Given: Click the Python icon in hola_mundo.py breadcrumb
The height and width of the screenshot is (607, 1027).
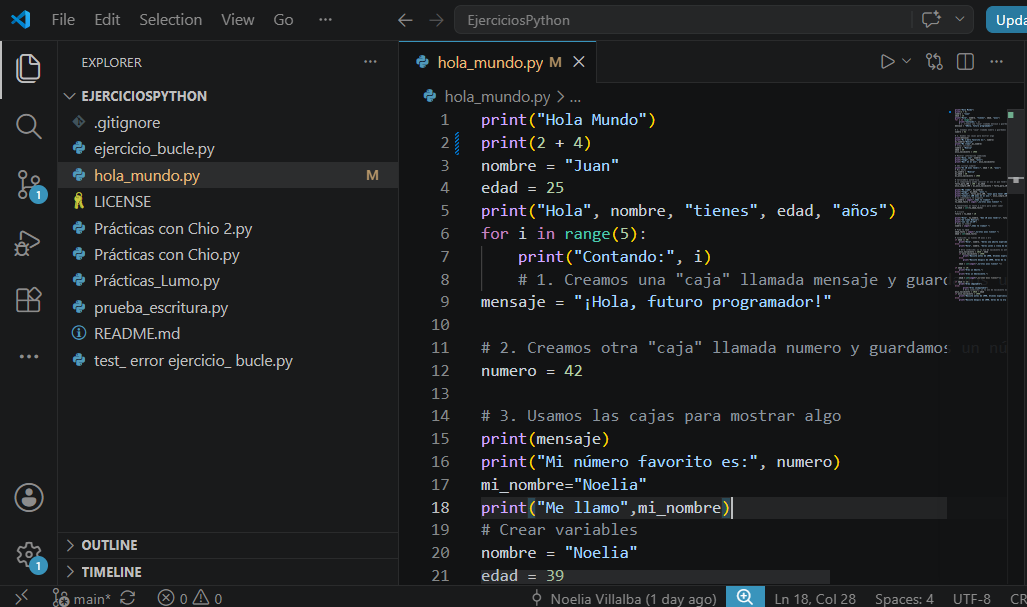Looking at the screenshot, I should (430, 96).
